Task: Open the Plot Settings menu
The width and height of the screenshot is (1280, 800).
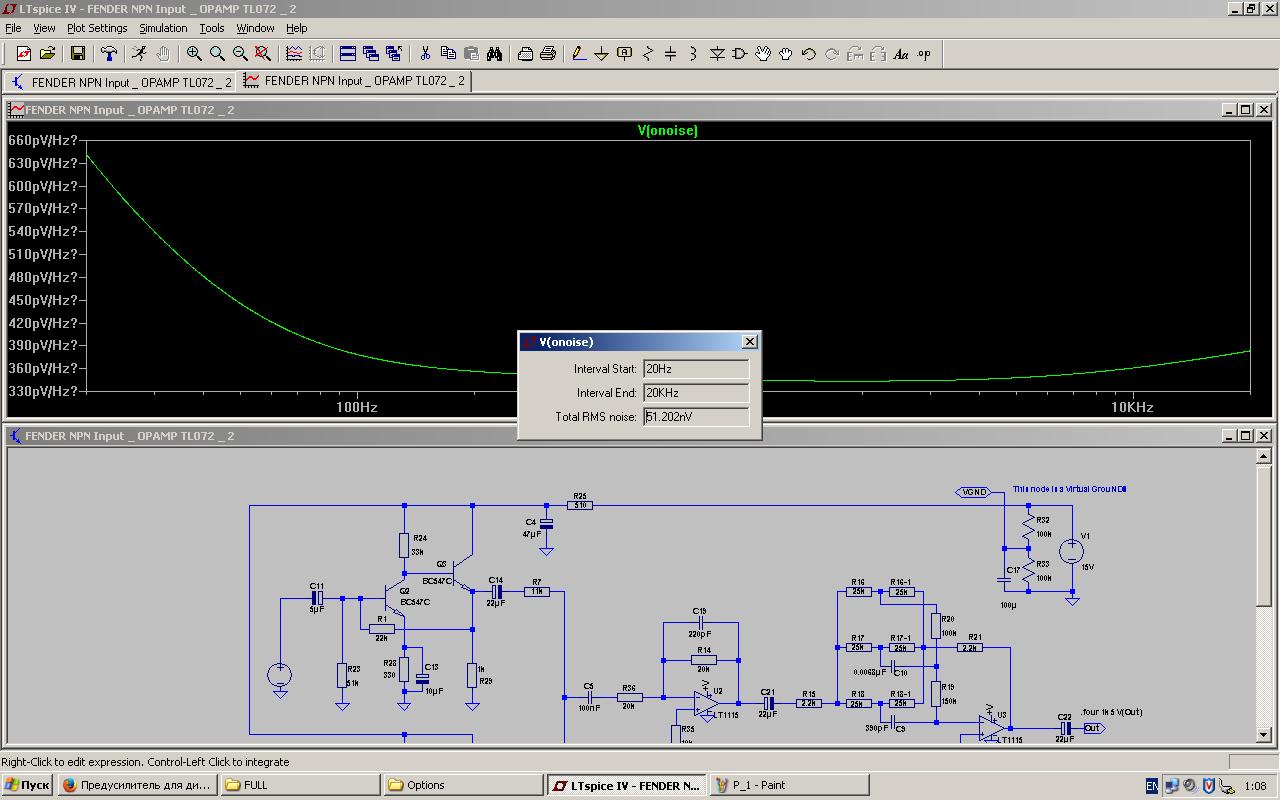Action: (x=97, y=28)
